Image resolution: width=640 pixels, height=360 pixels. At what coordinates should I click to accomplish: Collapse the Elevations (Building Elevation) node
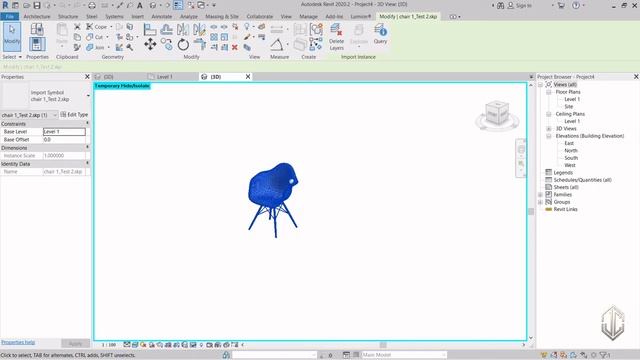click(x=549, y=136)
